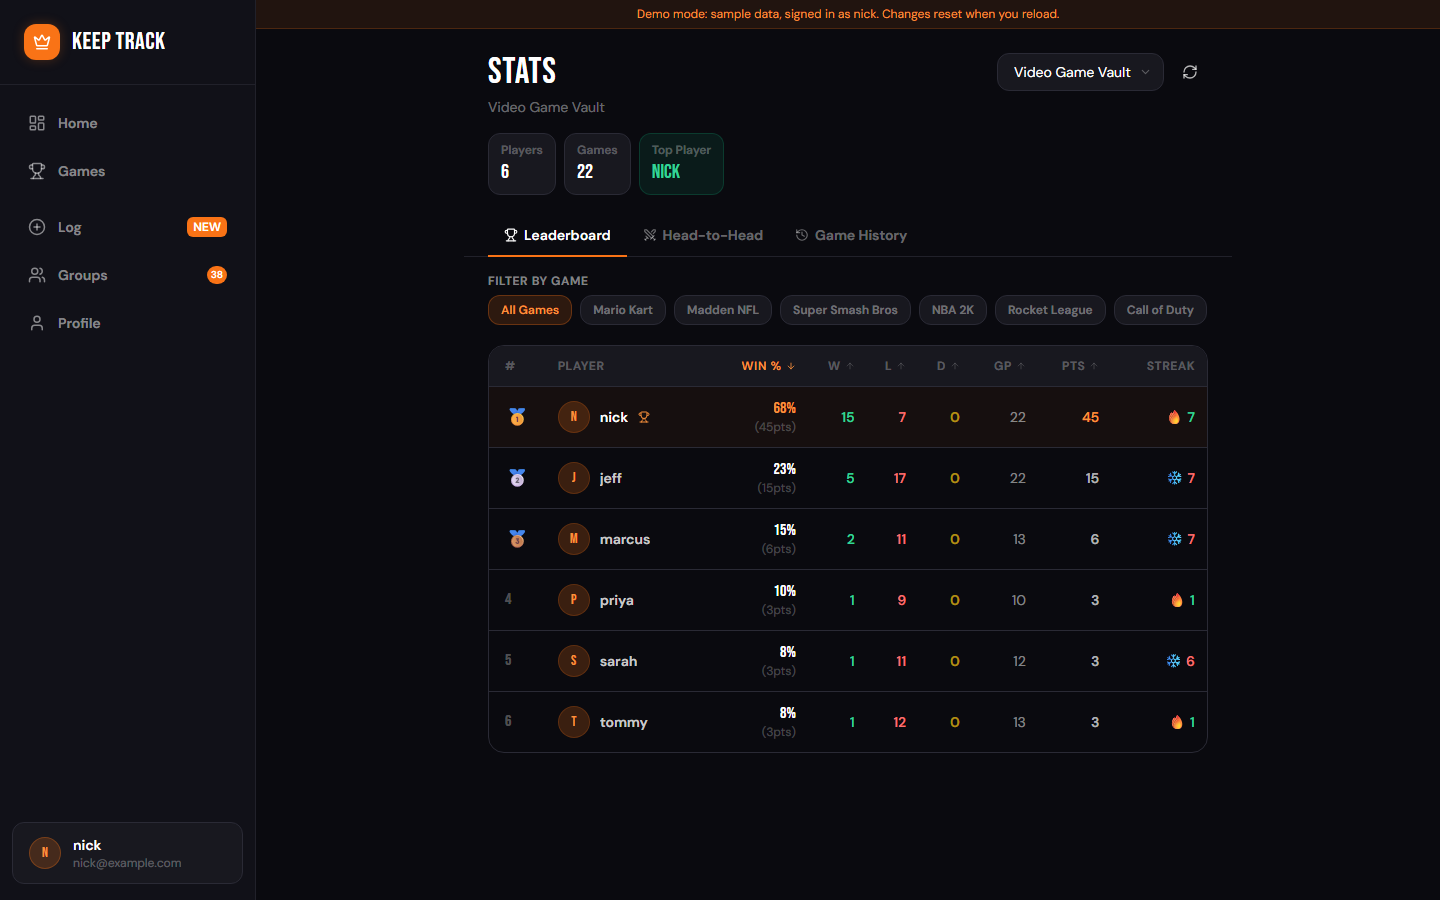Click the Top Player NICK card
Viewport: 1440px width, 900px height.
[681, 164]
